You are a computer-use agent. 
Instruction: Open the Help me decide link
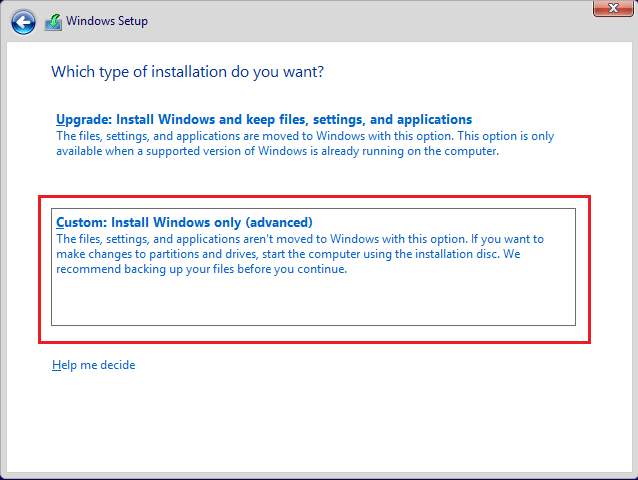tap(94, 365)
